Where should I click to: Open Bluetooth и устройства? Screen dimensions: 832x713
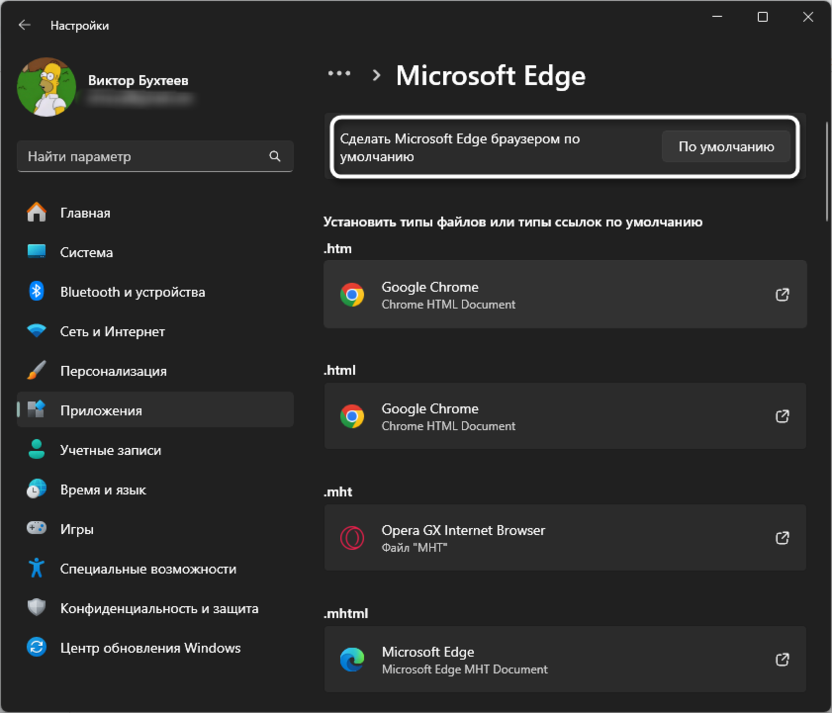[x=132, y=292]
